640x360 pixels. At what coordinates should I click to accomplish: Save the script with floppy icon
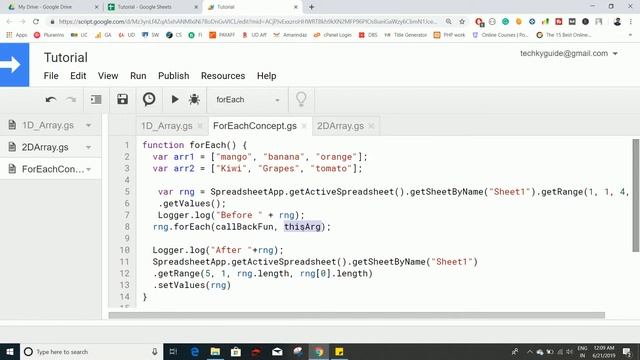click(122, 99)
